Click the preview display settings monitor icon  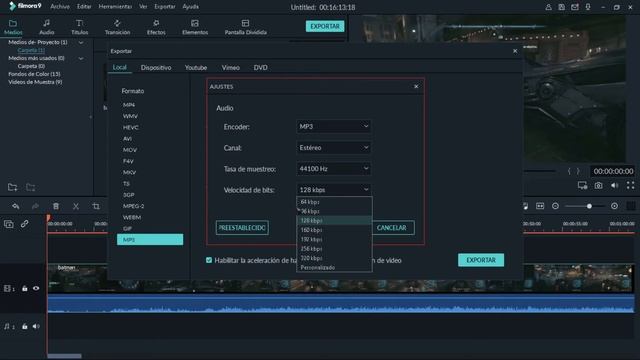582,186
